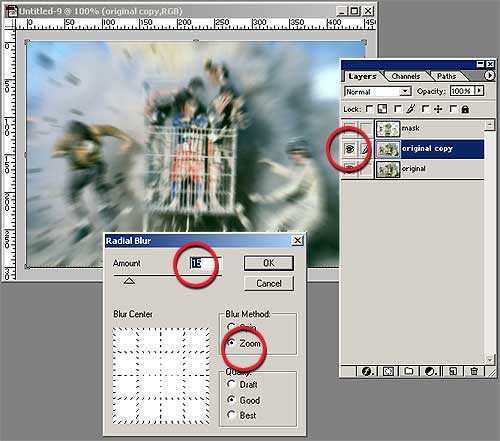The width and height of the screenshot is (500, 441).
Task: Click the top-left transform handle on canvas
Action: pyautogui.click(x=27, y=42)
